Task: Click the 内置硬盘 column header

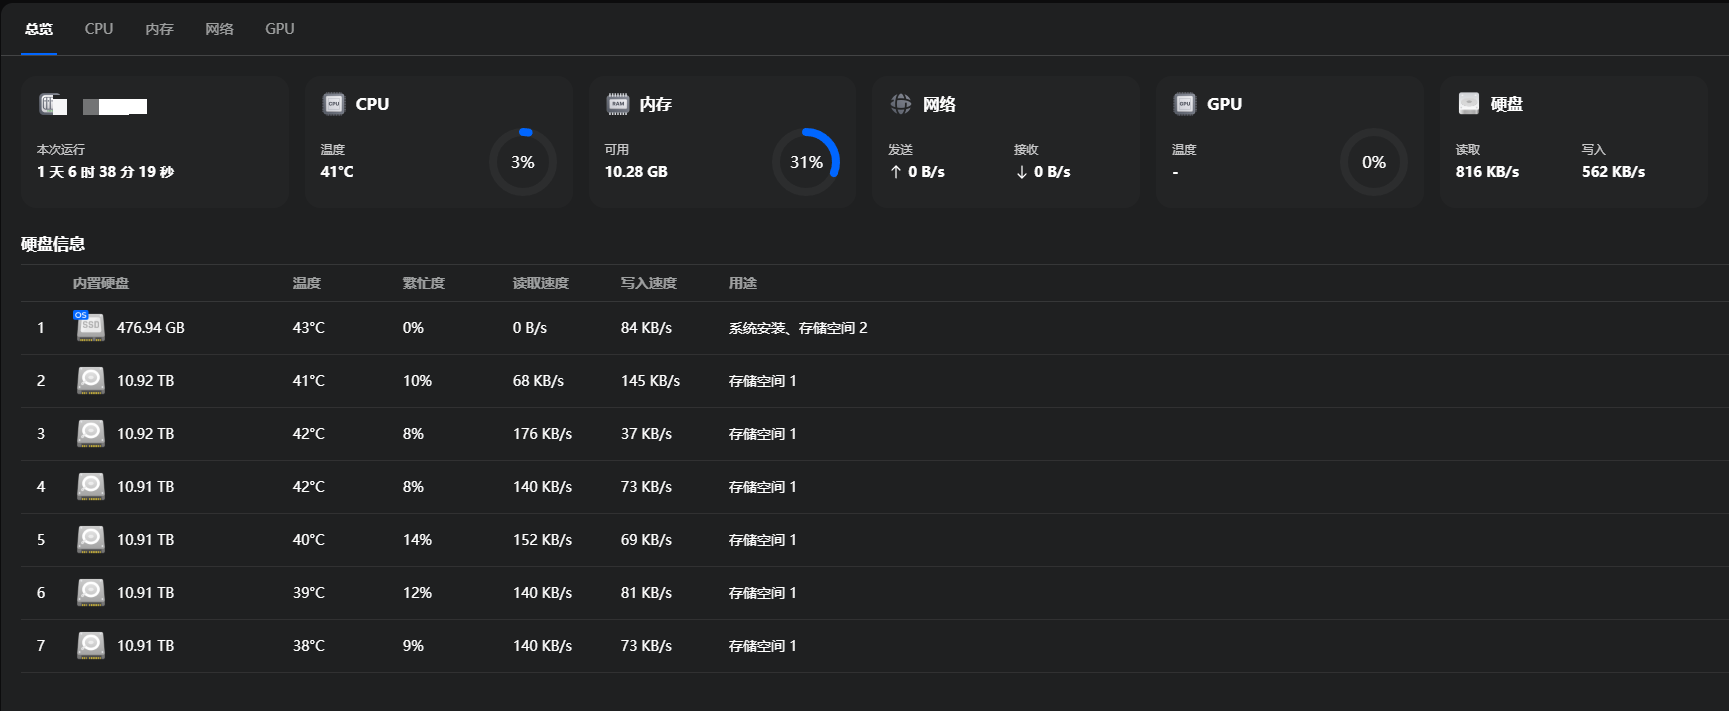Action: [x=101, y=283]
